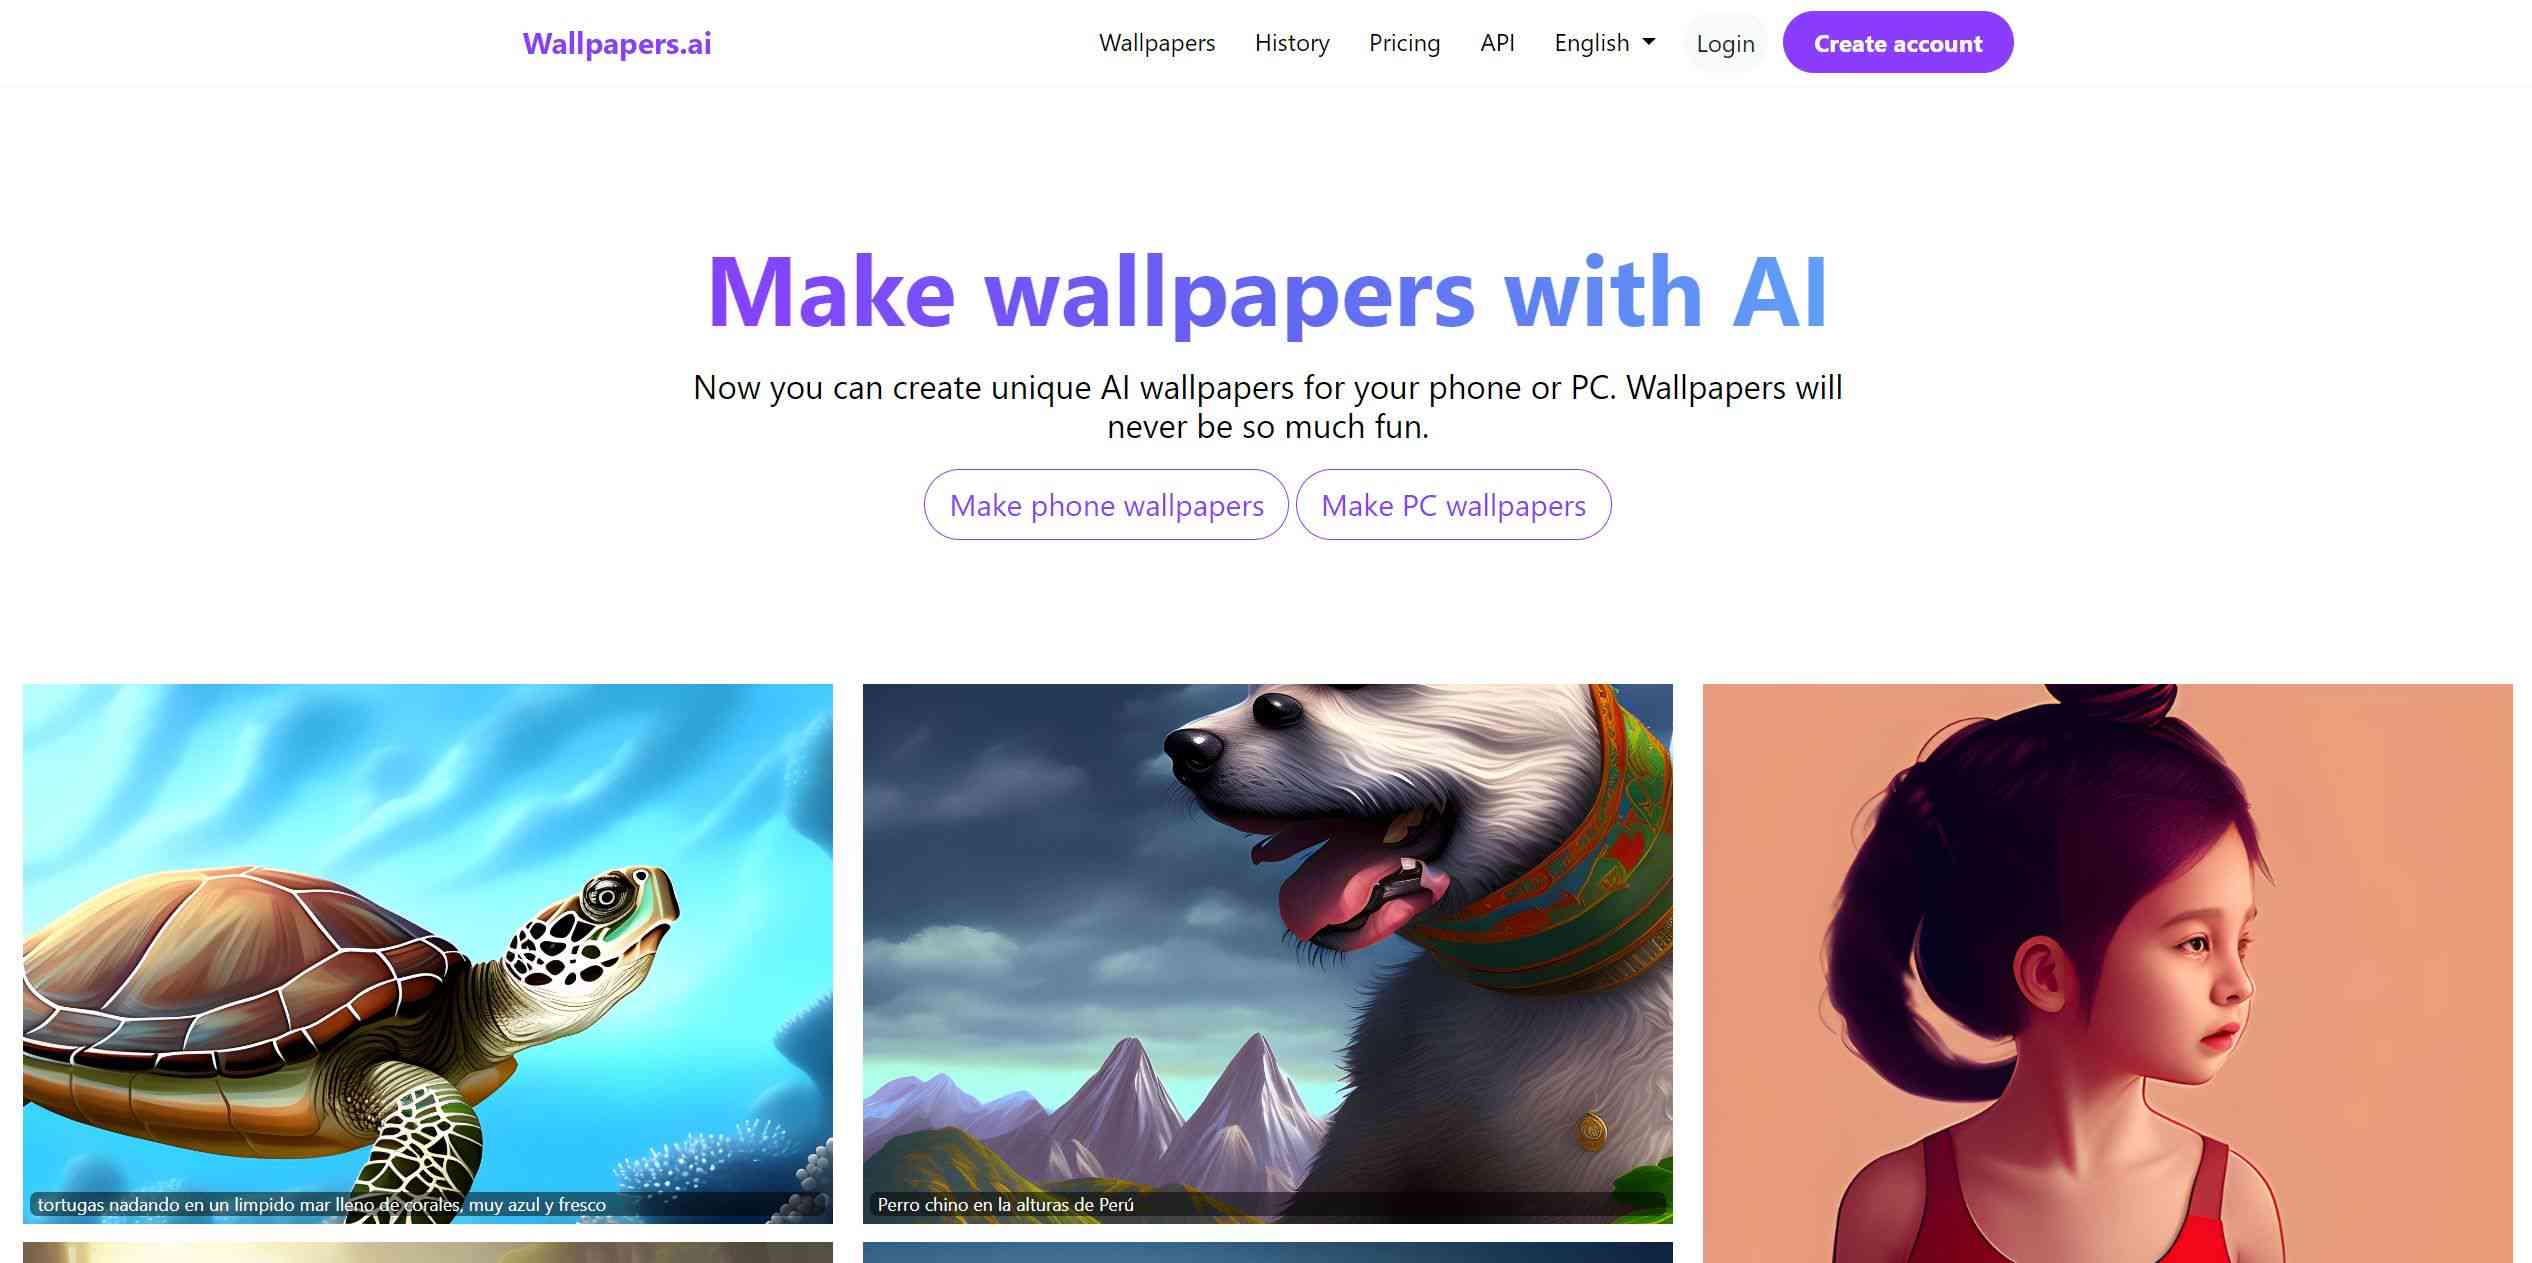The width and height of the screenshot is (2532, 1263).
Task: View the turtle wallpaper prompt label
Action: pyautogui.click(x=320, y=1205)
